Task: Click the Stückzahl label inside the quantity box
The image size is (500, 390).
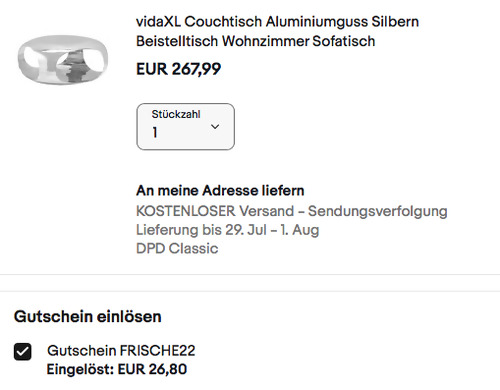Action: [x=176, y=114]
